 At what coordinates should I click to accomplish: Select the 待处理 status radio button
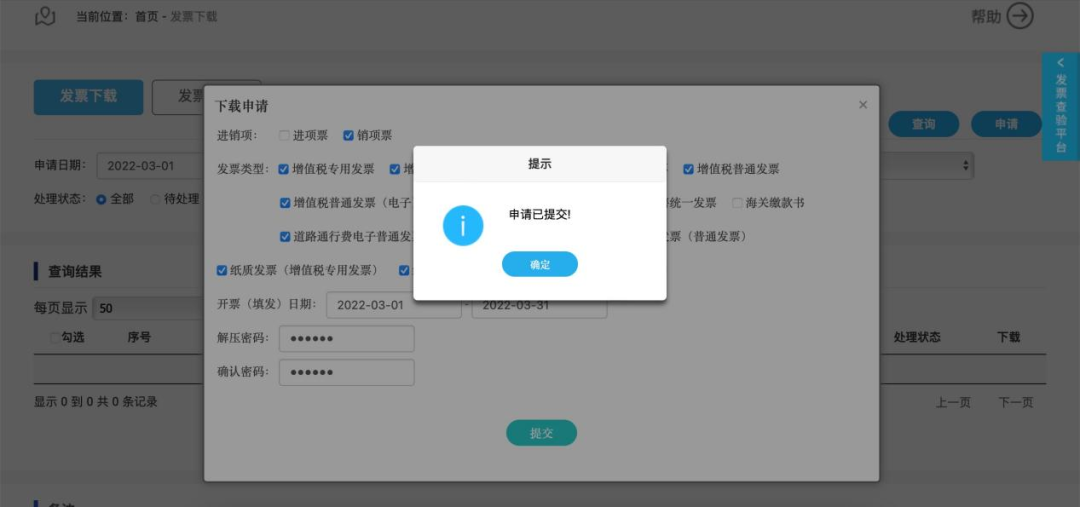156,199
